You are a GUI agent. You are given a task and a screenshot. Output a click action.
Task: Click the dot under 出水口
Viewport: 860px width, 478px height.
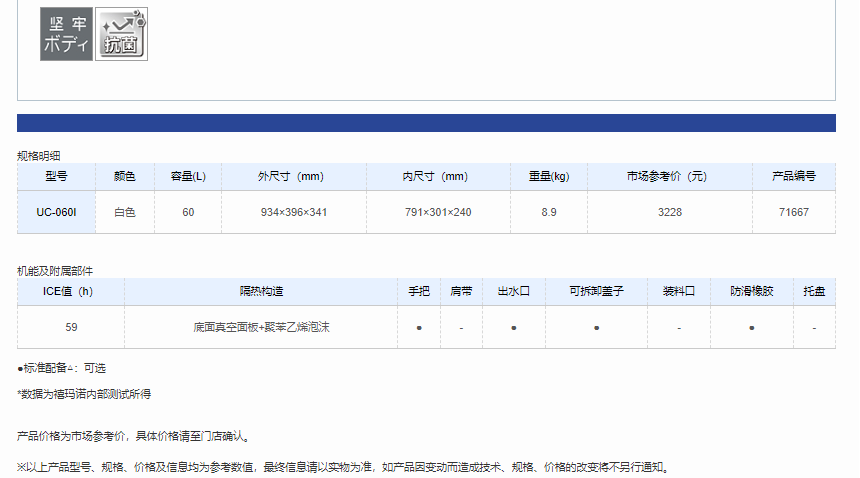coord(514,328)
